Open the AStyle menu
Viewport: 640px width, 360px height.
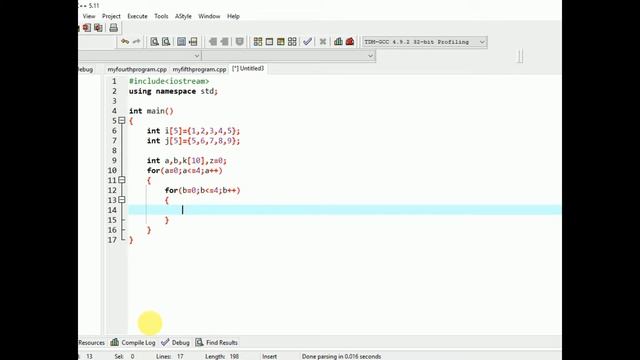tap(183, 16)
